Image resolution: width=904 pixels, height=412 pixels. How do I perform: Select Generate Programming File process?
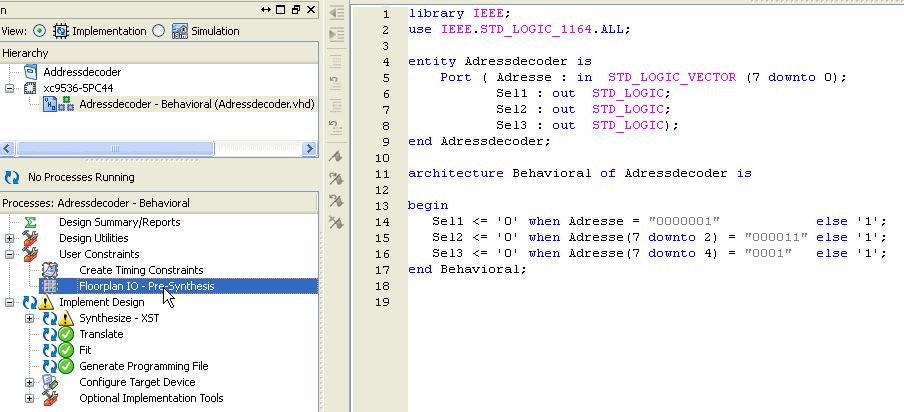pos(144,366)
